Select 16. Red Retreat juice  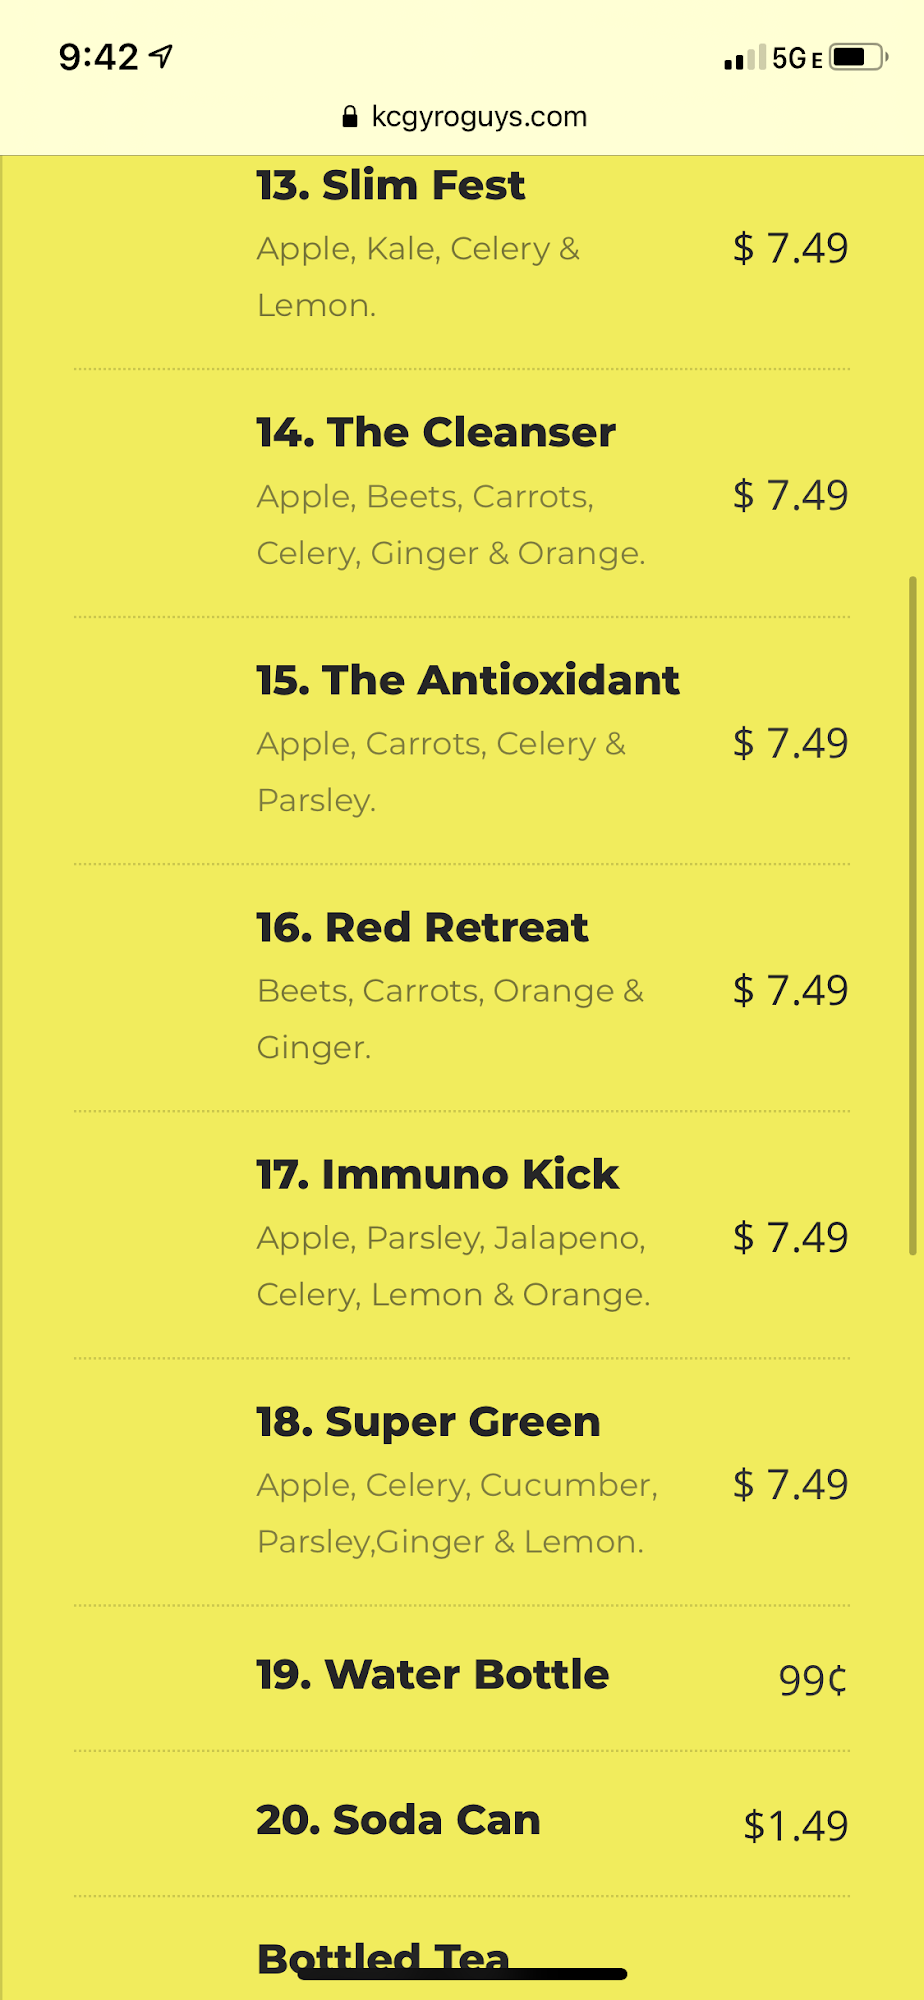421,927
